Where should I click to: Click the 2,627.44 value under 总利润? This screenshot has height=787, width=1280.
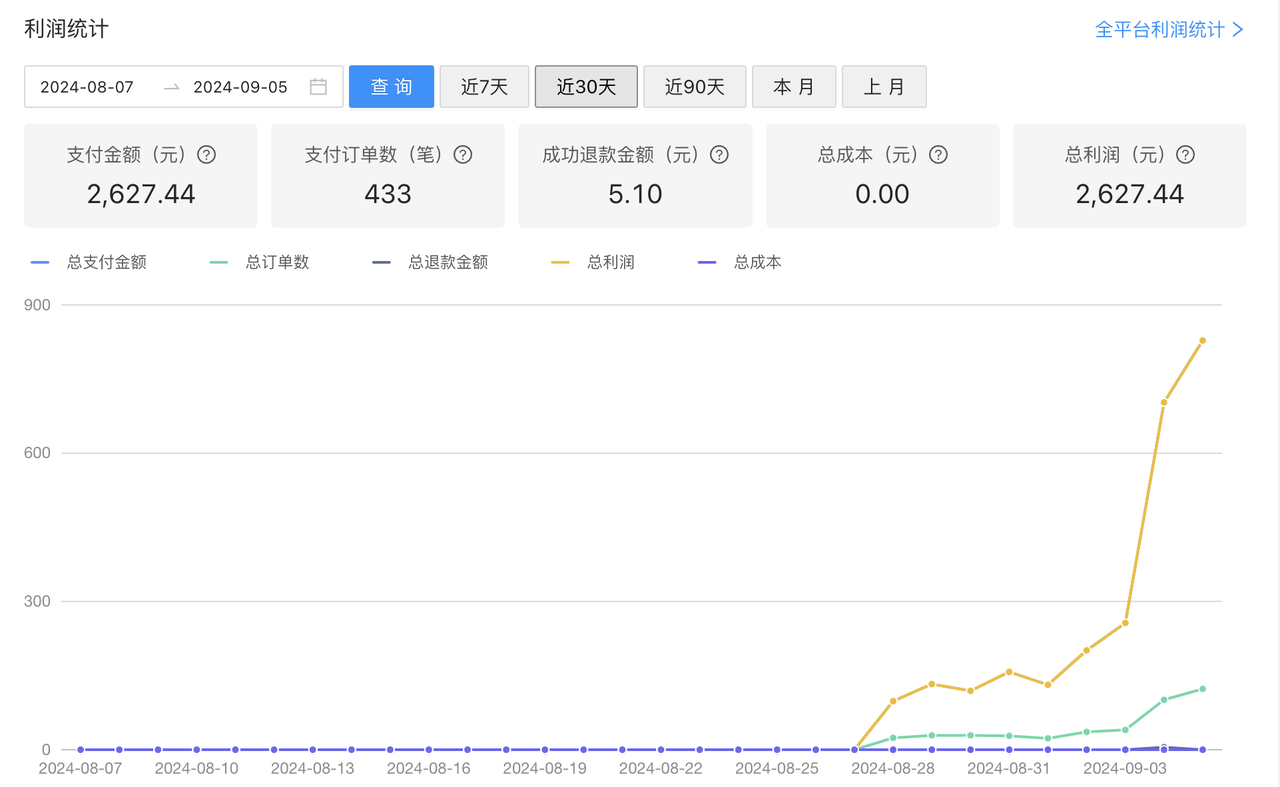point(1130,194)
